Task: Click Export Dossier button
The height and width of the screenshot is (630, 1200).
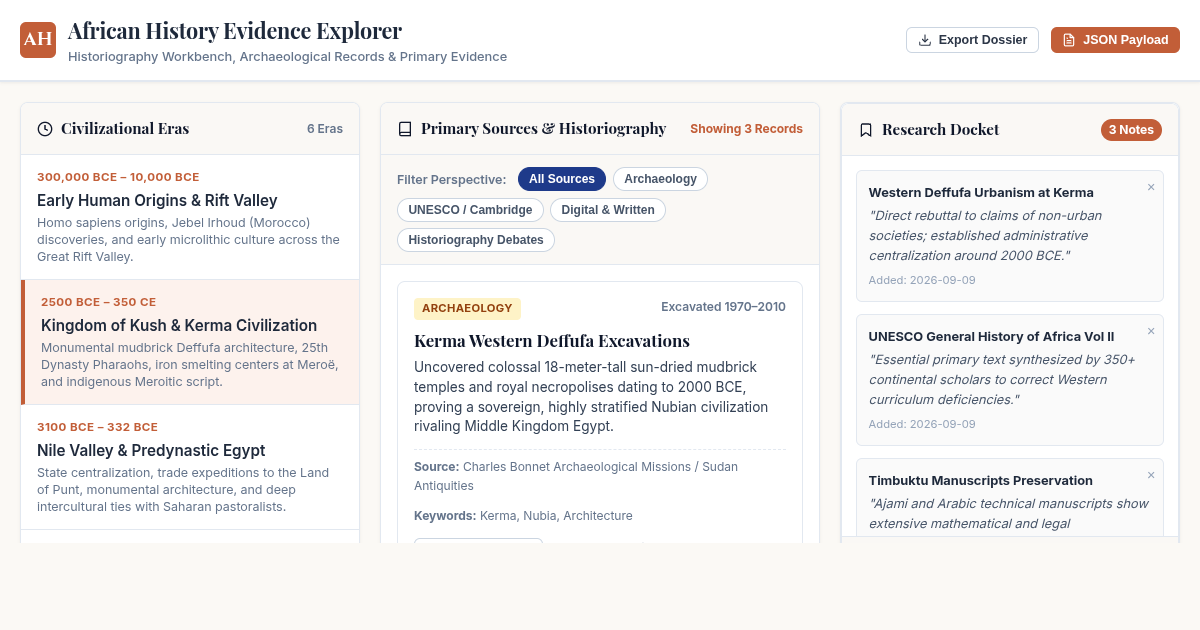Action: click(972, 40)
